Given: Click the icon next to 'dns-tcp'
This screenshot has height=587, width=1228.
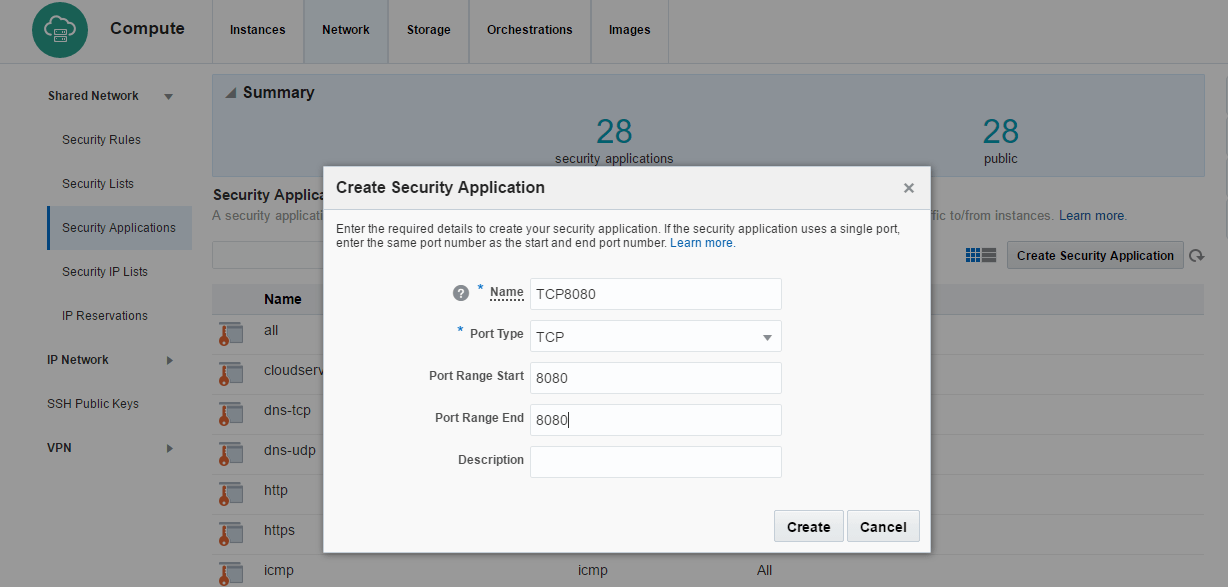Looking at the screenshot, I should [231, 412].
